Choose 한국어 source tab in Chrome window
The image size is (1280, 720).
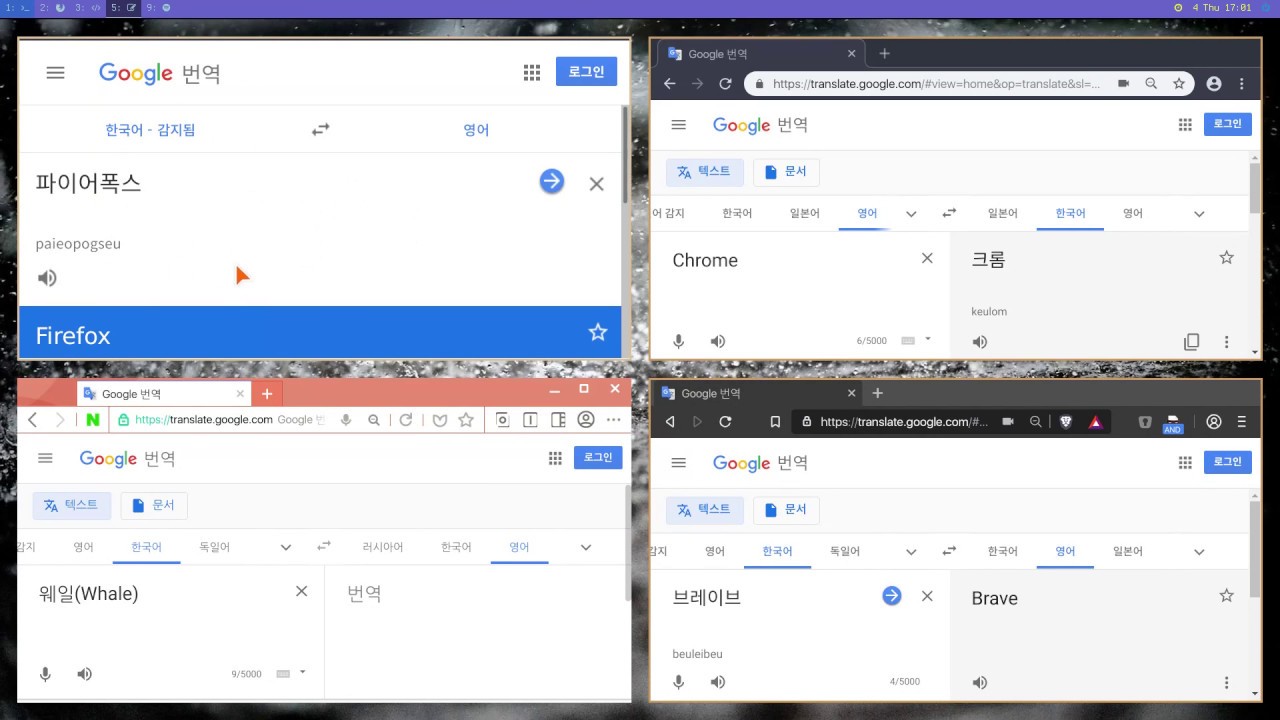point(737,213)
